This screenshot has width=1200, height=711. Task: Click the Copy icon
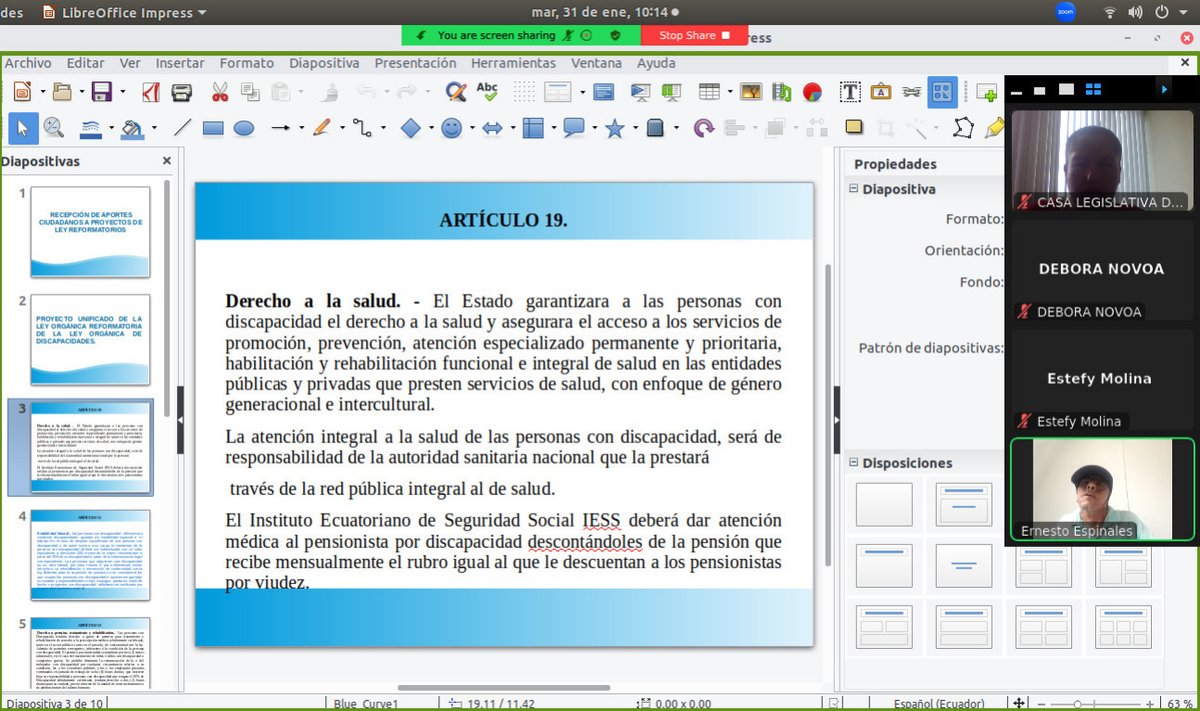coord(250,92)
